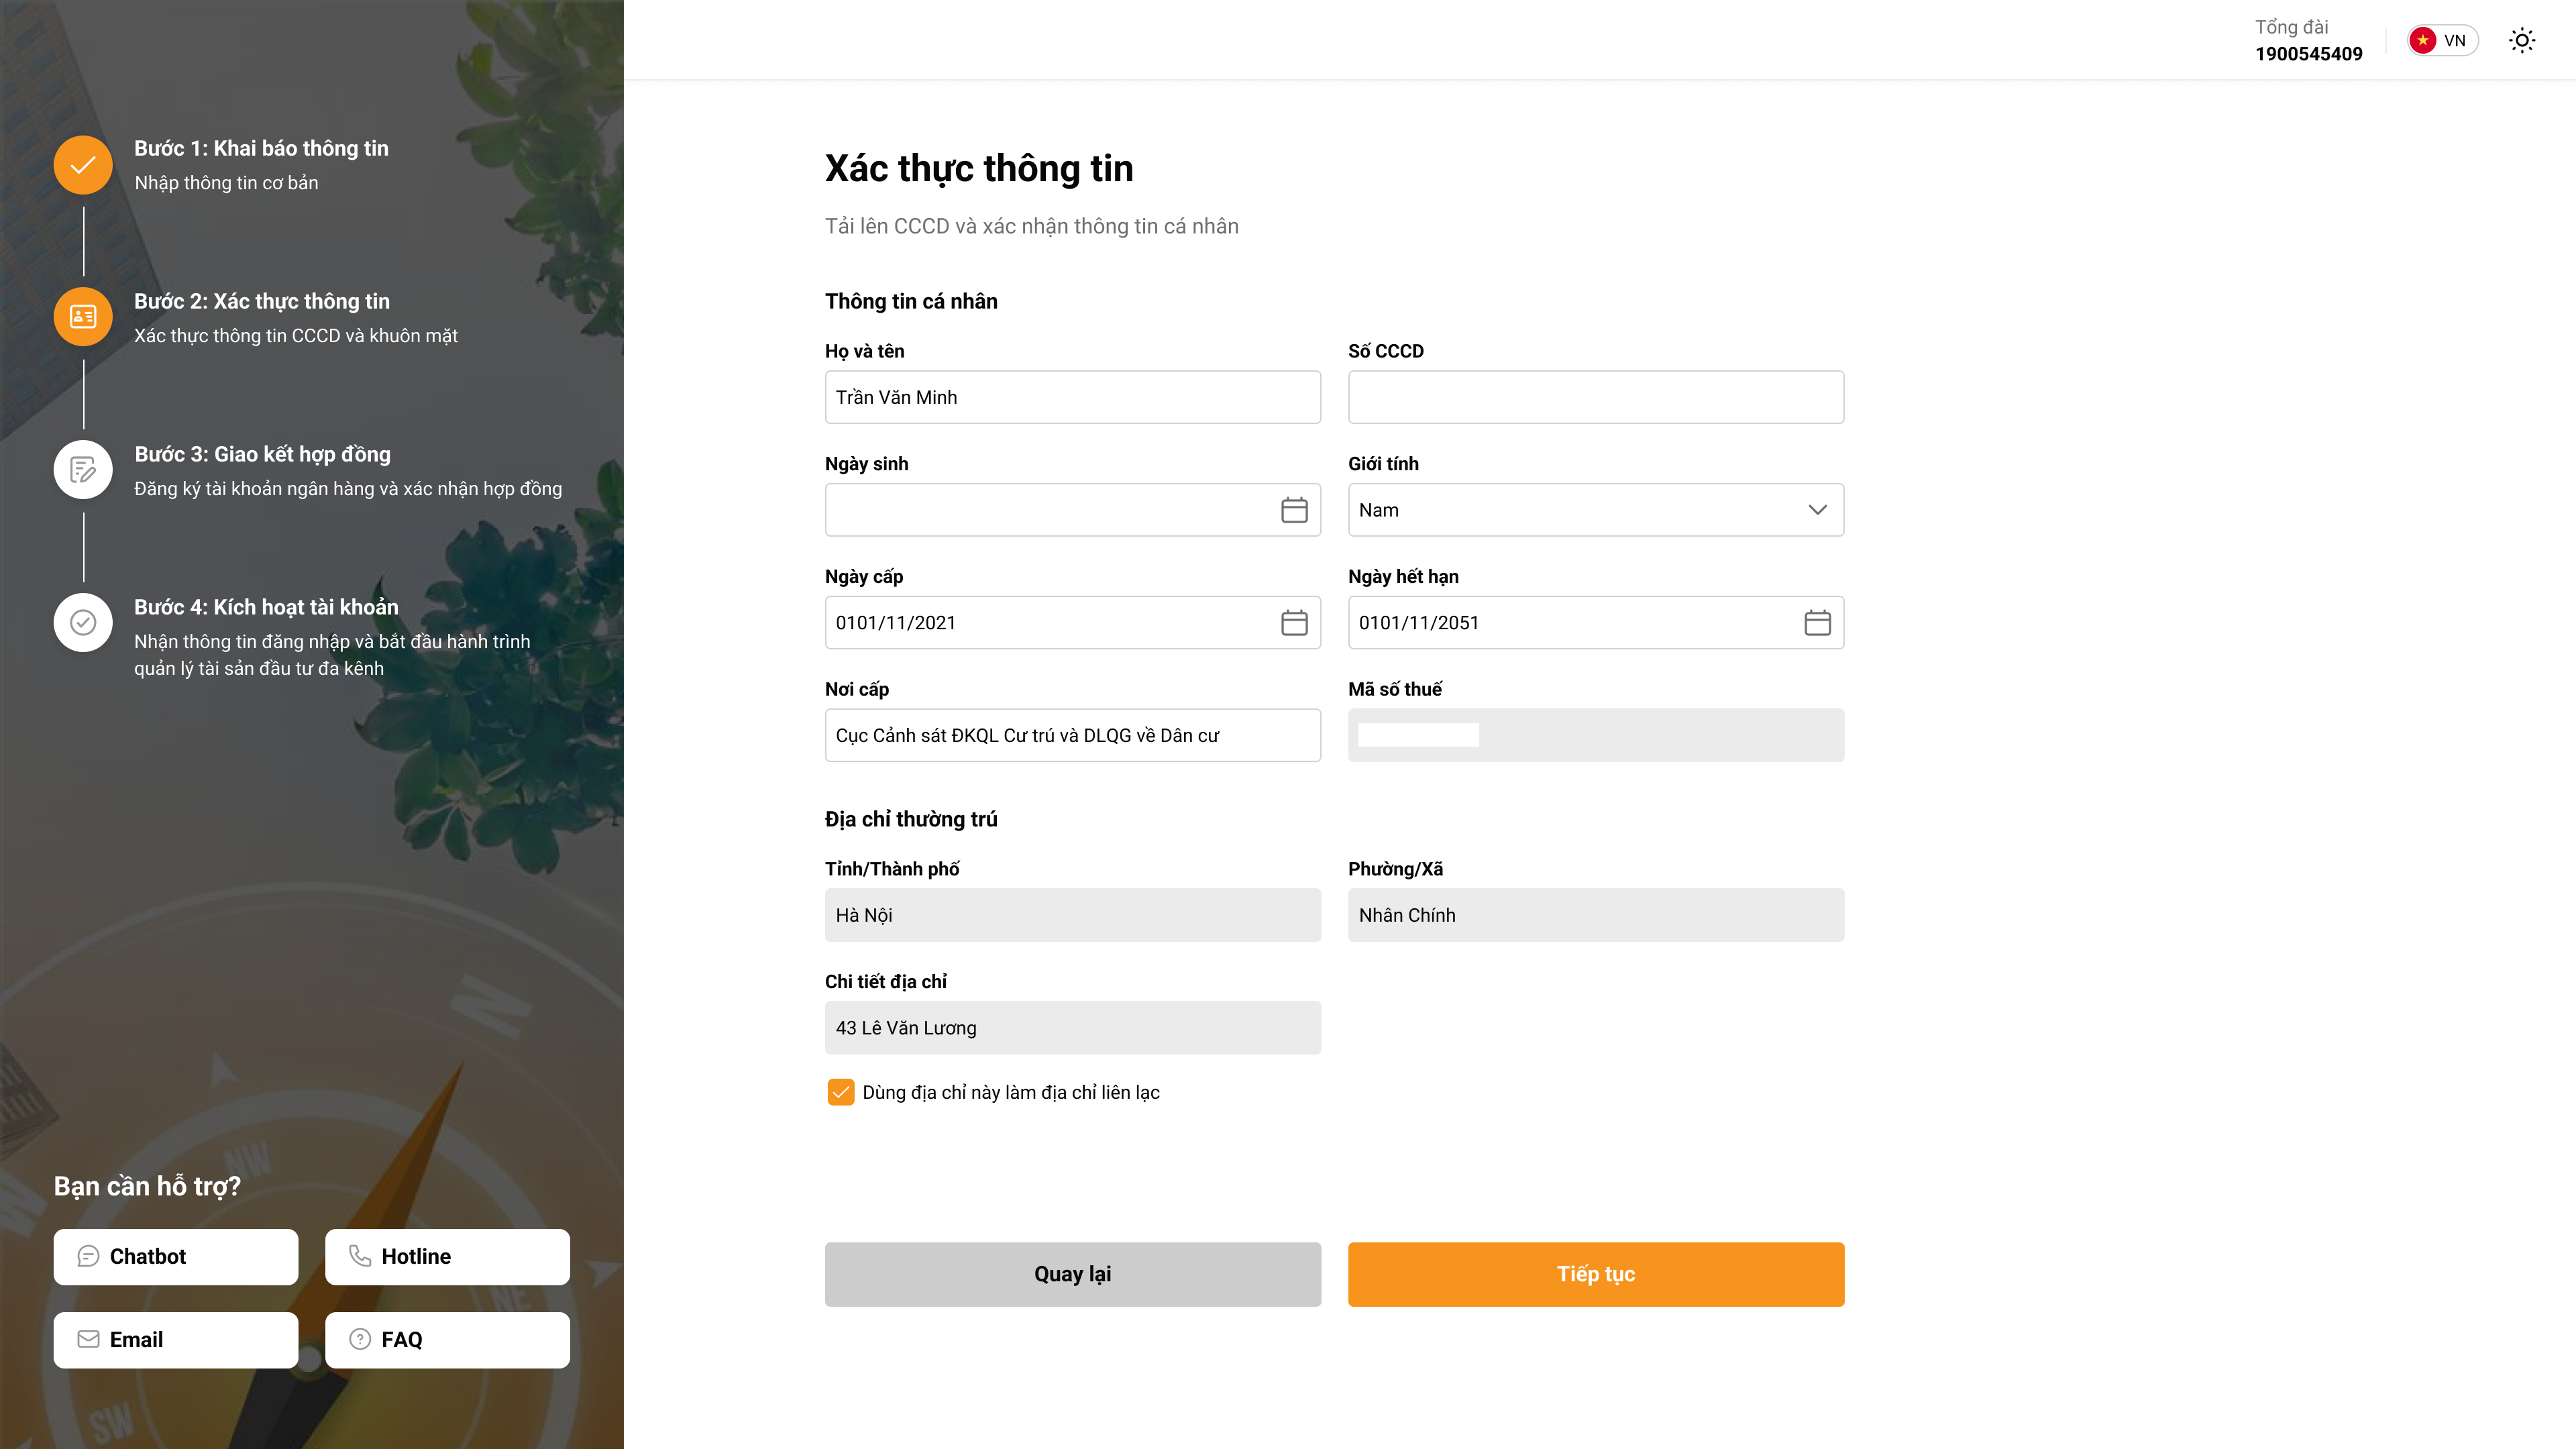
Task: Click the Nơi cấp input field
Action: coord(1073,735)
